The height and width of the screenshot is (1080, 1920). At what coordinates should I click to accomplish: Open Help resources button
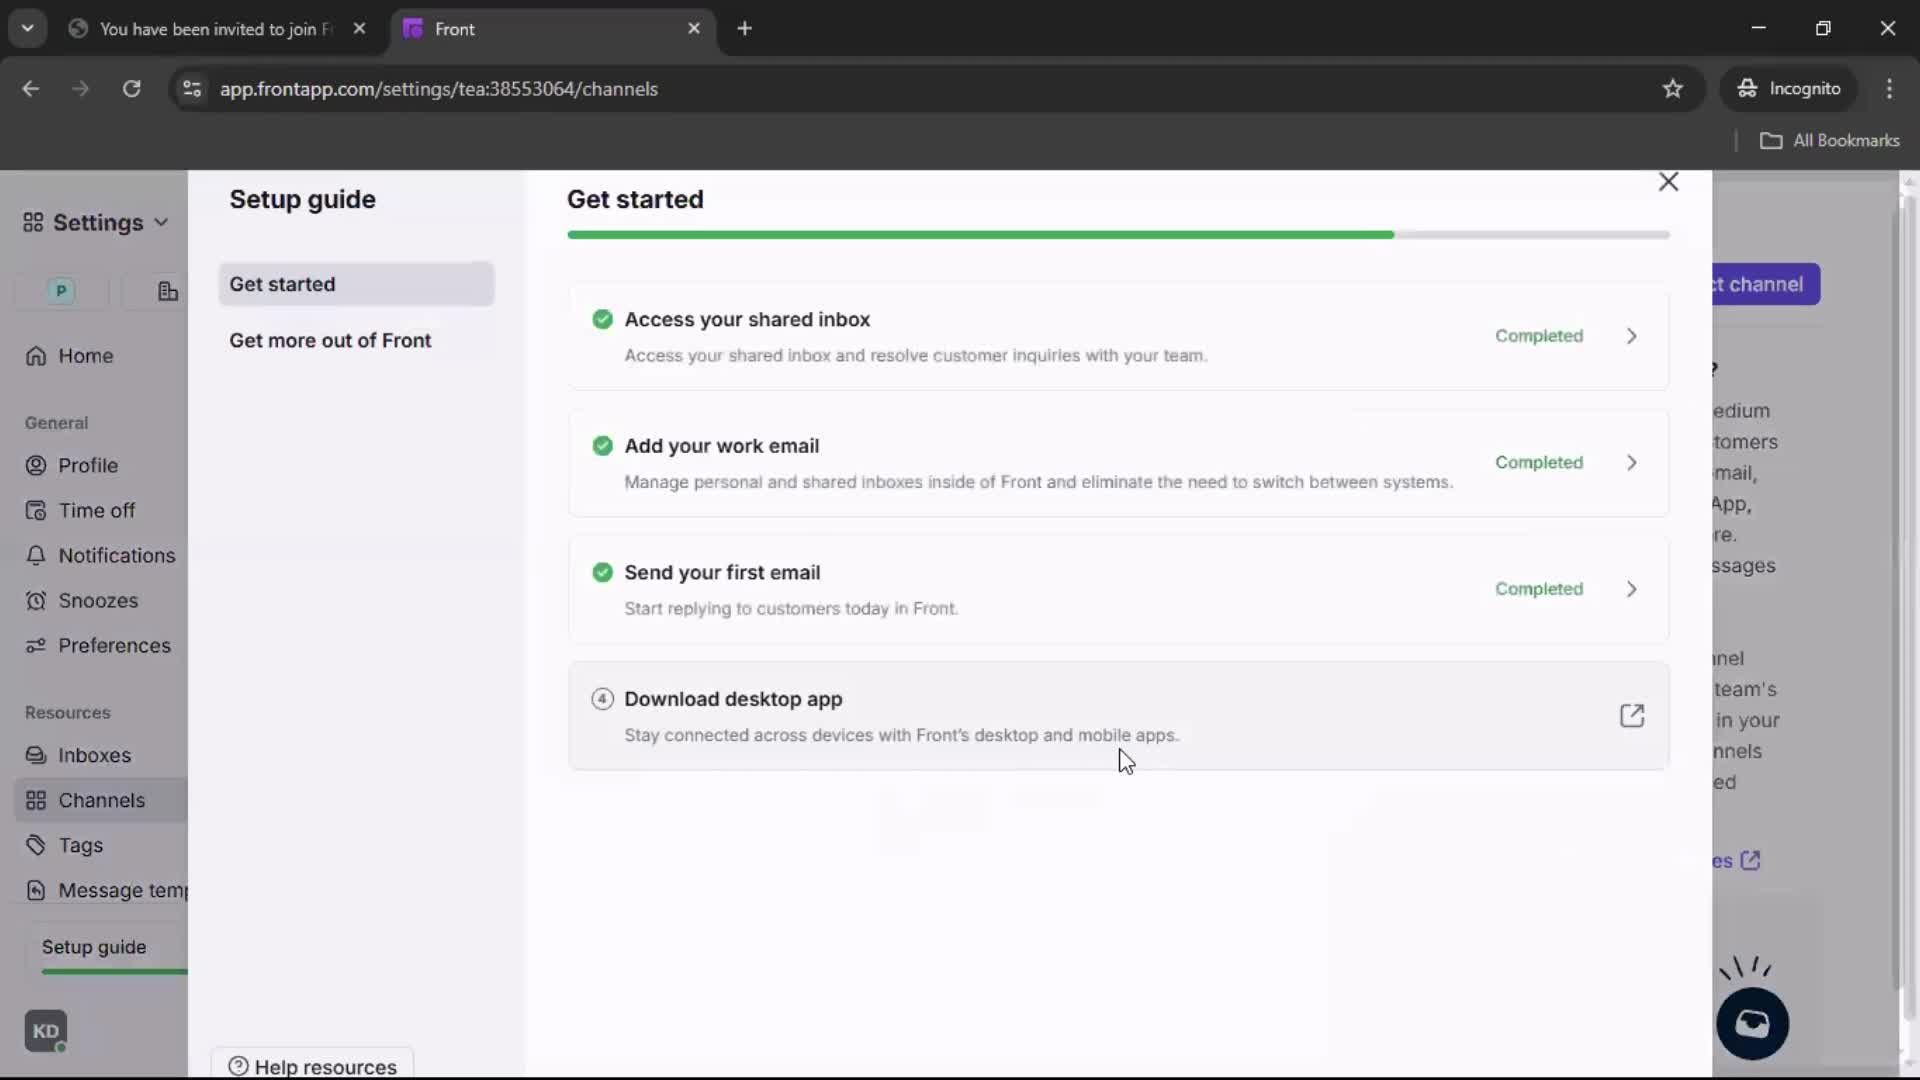point(312,1066)
